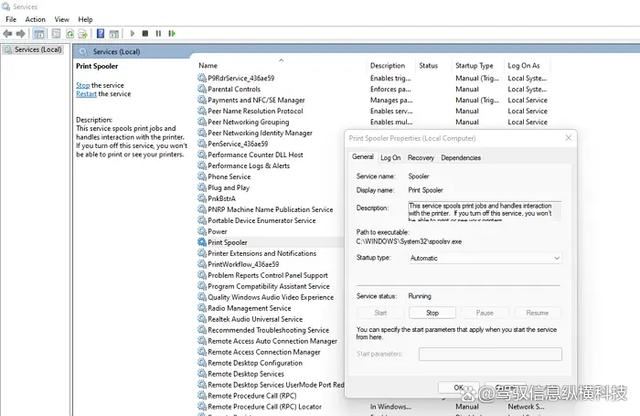
Task: Click the Pause Service toolbar icon
Action: [158, 33]
